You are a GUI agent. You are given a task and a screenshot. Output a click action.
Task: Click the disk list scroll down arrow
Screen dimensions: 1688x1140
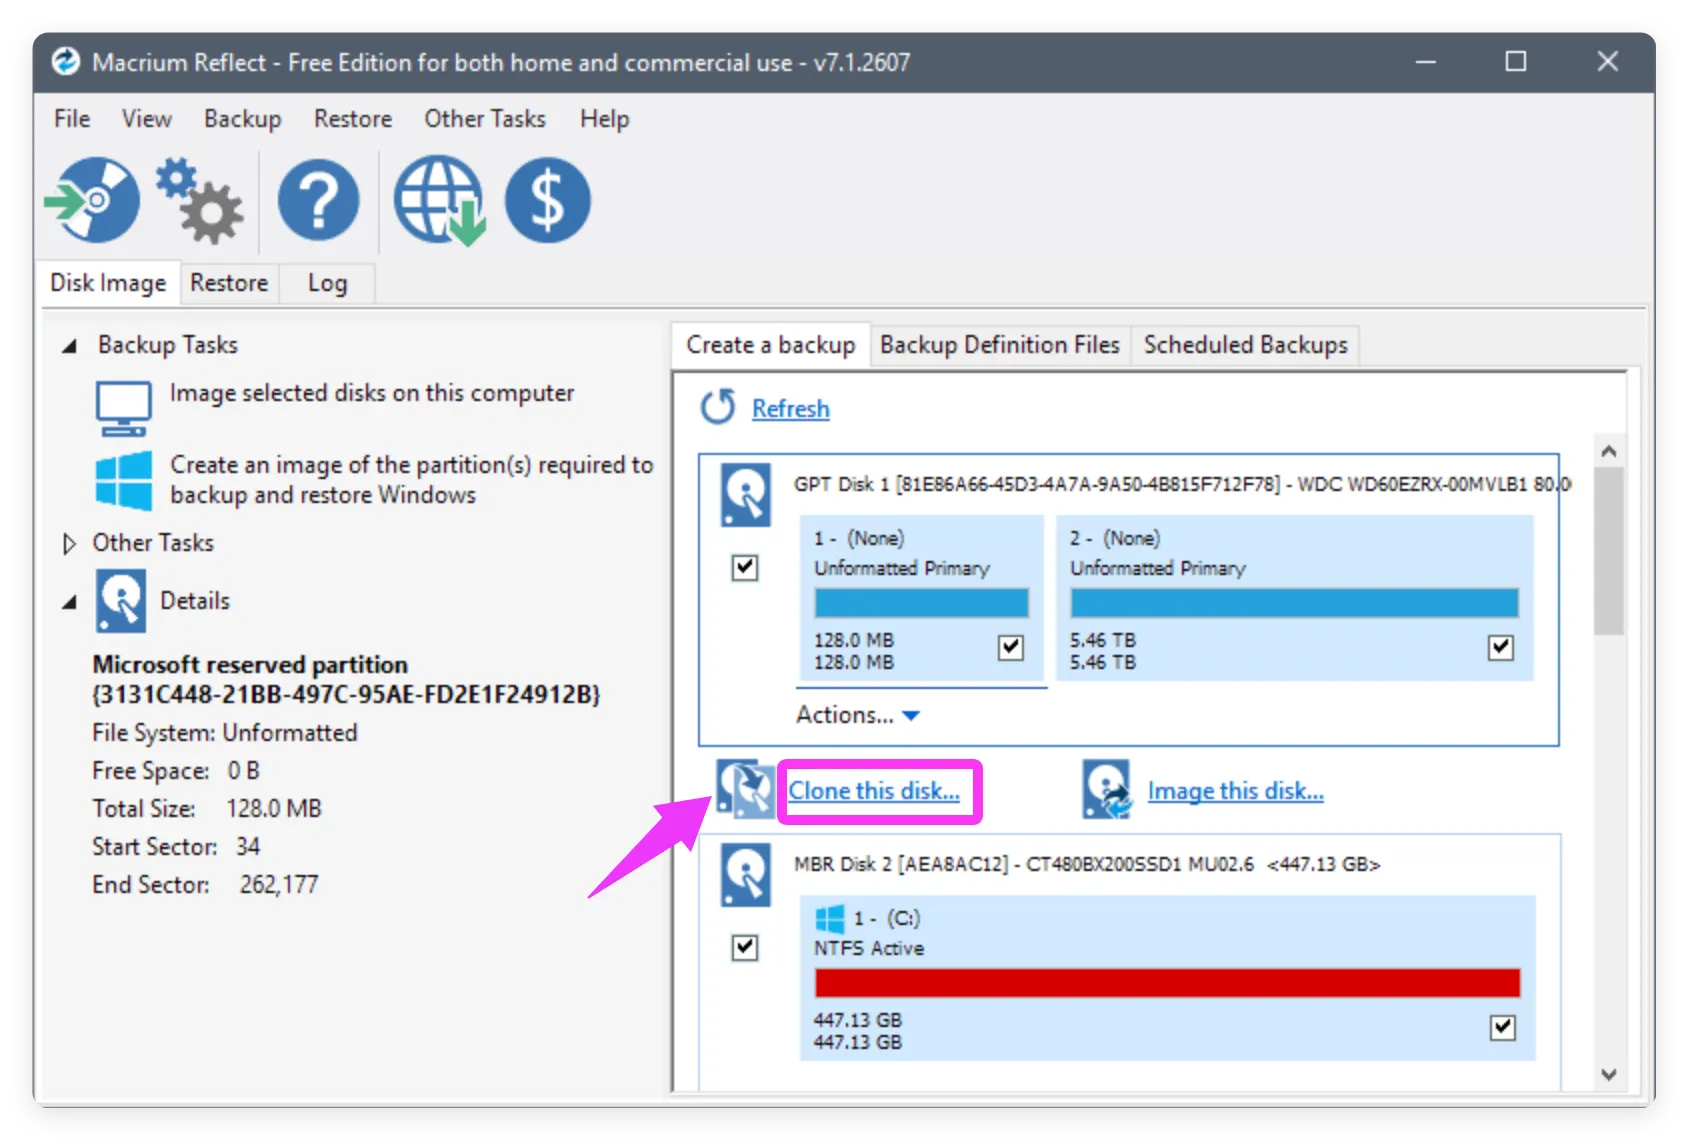1609,1075
